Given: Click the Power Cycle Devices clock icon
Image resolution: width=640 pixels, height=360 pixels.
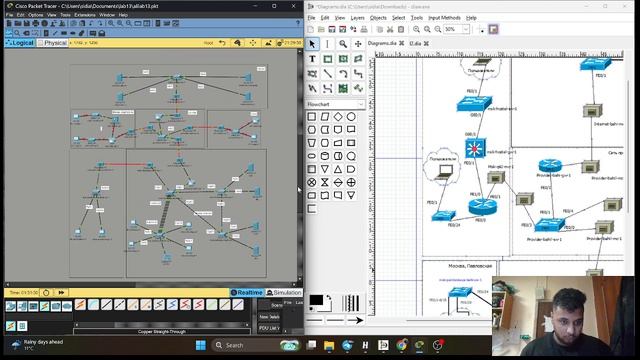Looking at the screenshot, I should tap(46, 293).
